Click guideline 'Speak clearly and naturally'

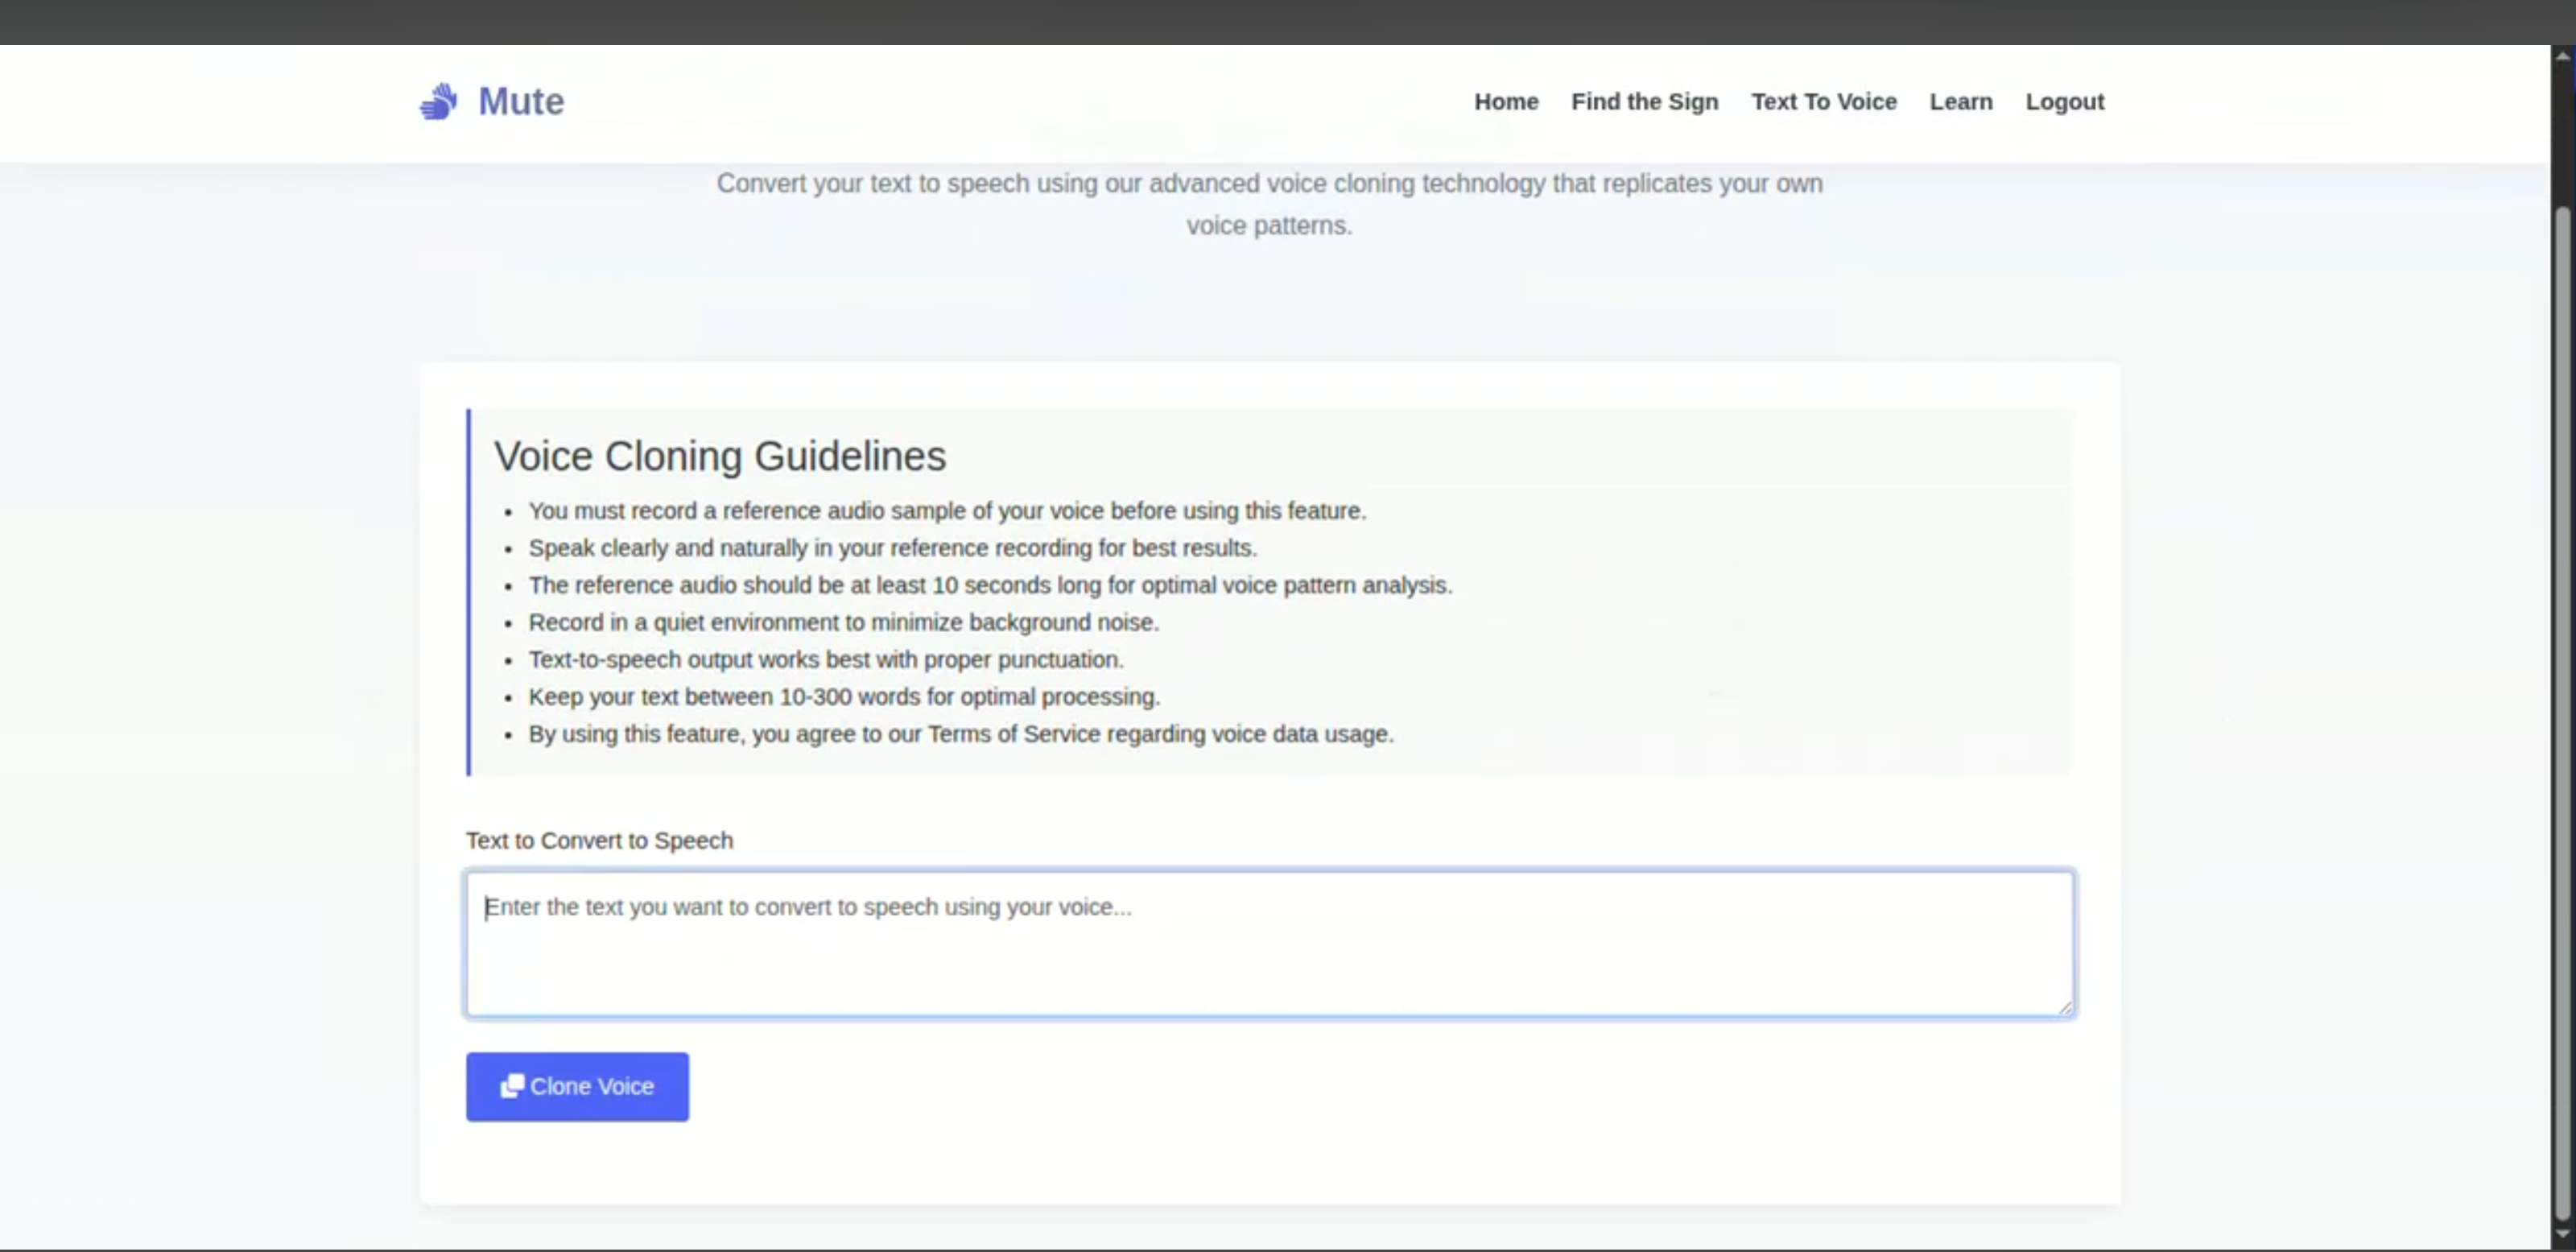coord(893,548)
